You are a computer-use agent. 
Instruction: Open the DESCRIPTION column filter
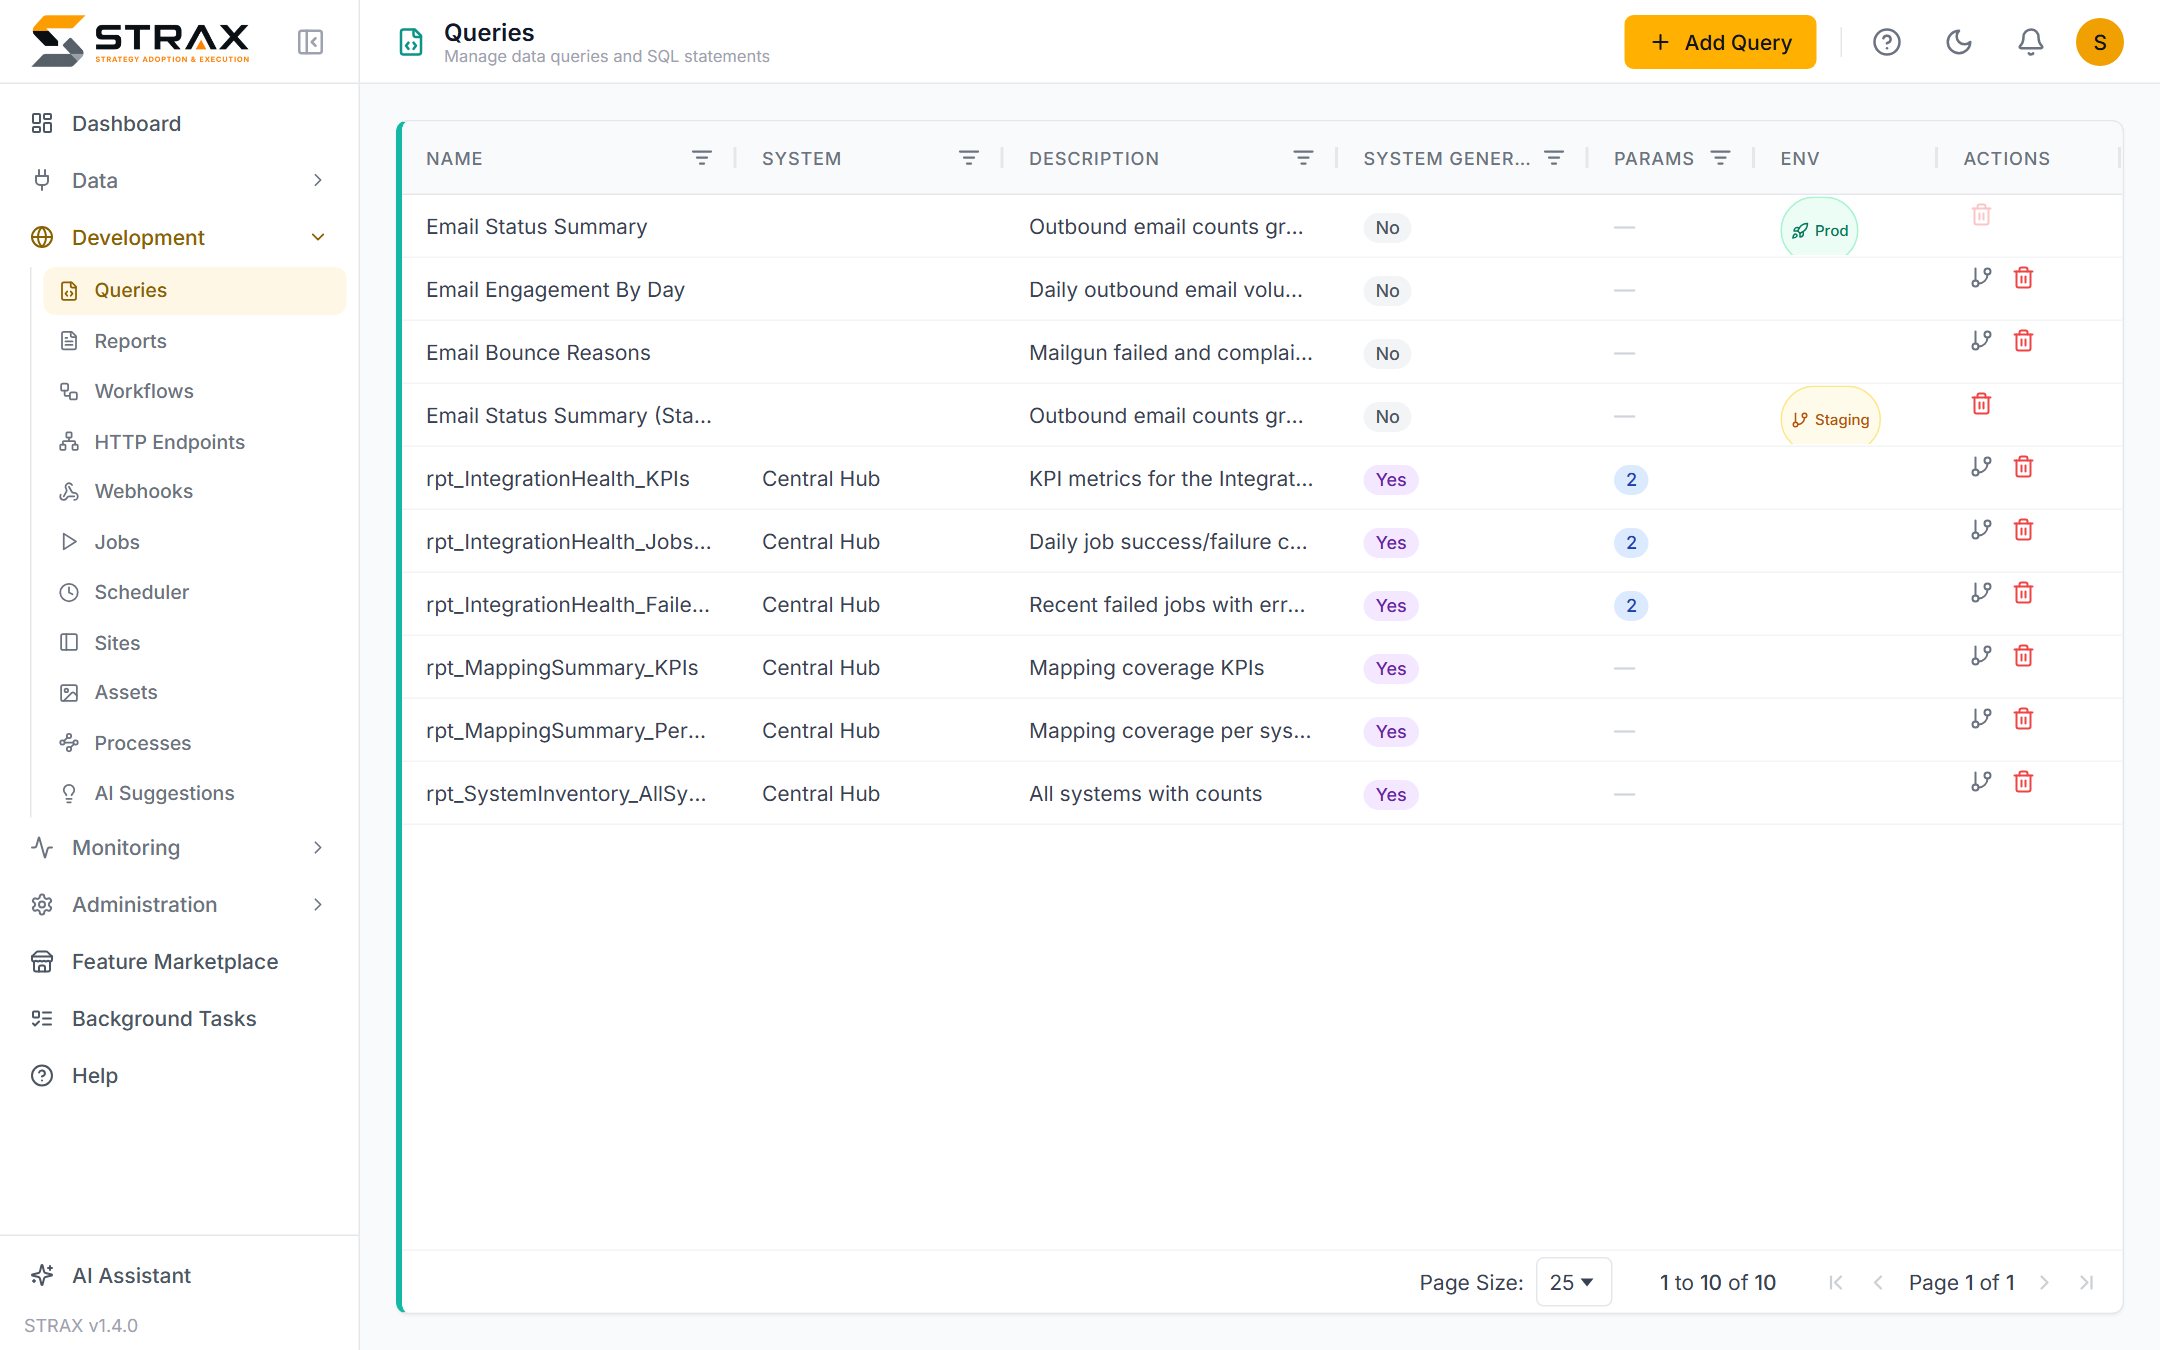click(x=1303, y=158)
